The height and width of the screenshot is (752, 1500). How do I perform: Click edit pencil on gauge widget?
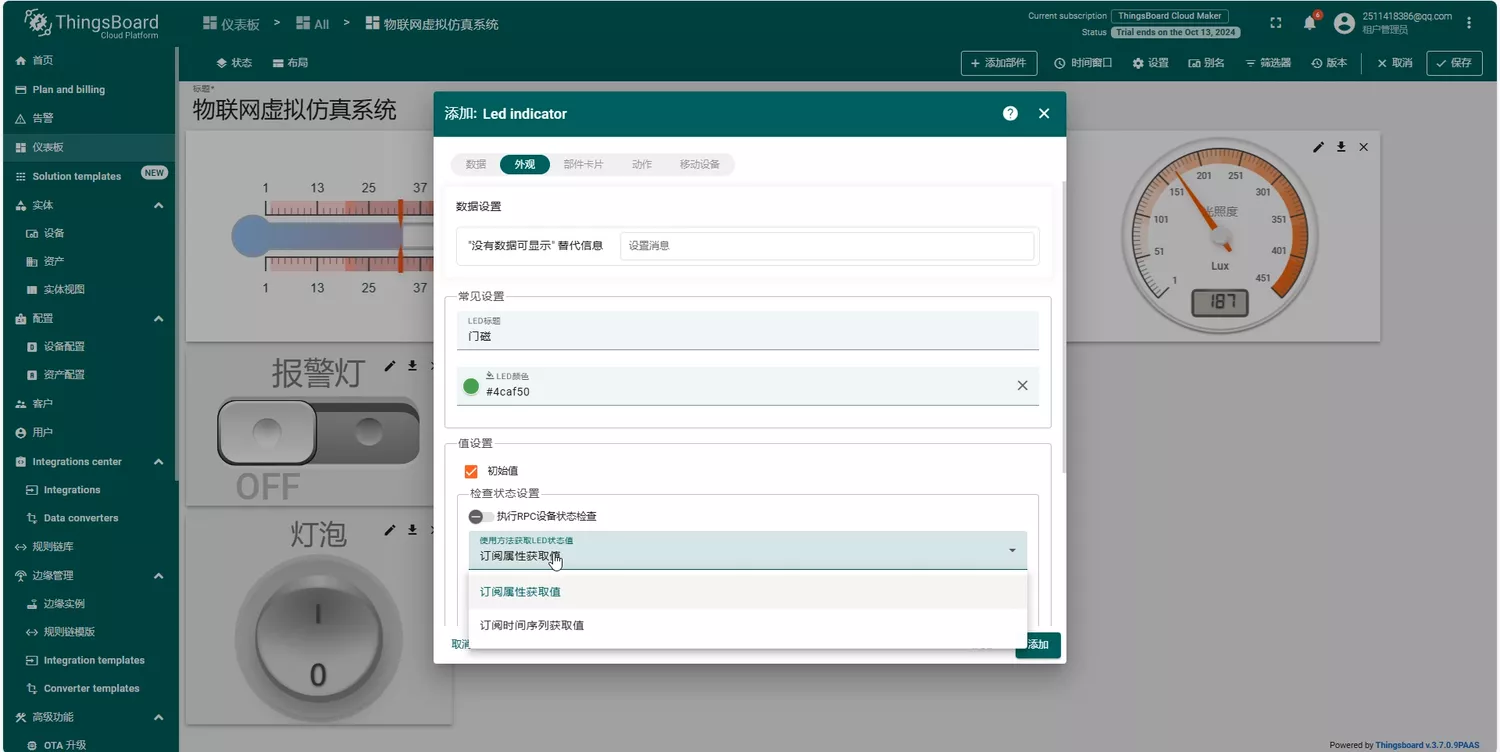(1318, 147)
